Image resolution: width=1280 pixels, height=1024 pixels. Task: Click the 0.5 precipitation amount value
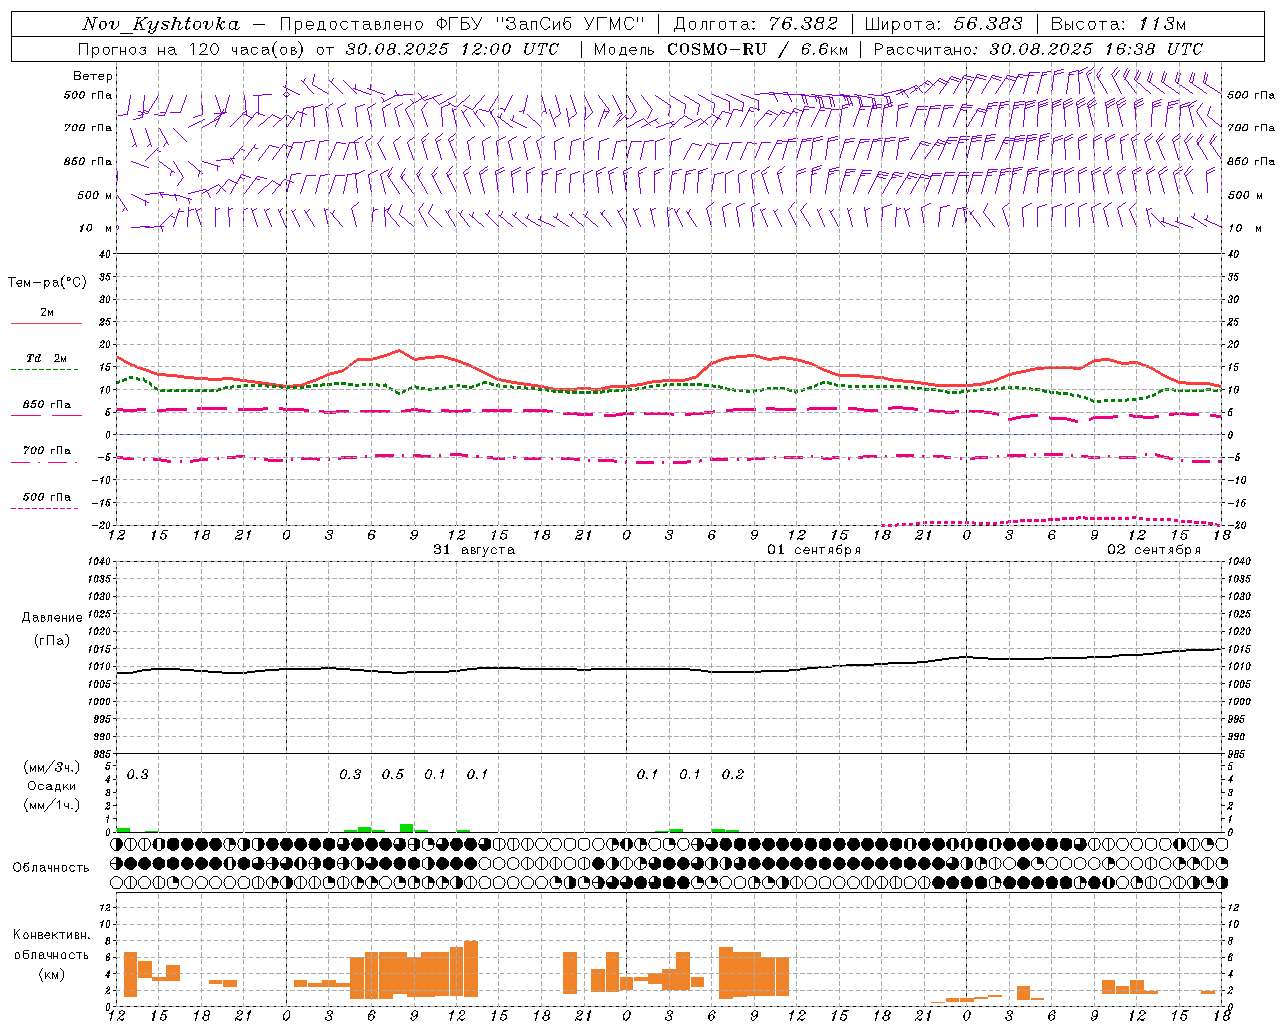(x=393, y=774)
